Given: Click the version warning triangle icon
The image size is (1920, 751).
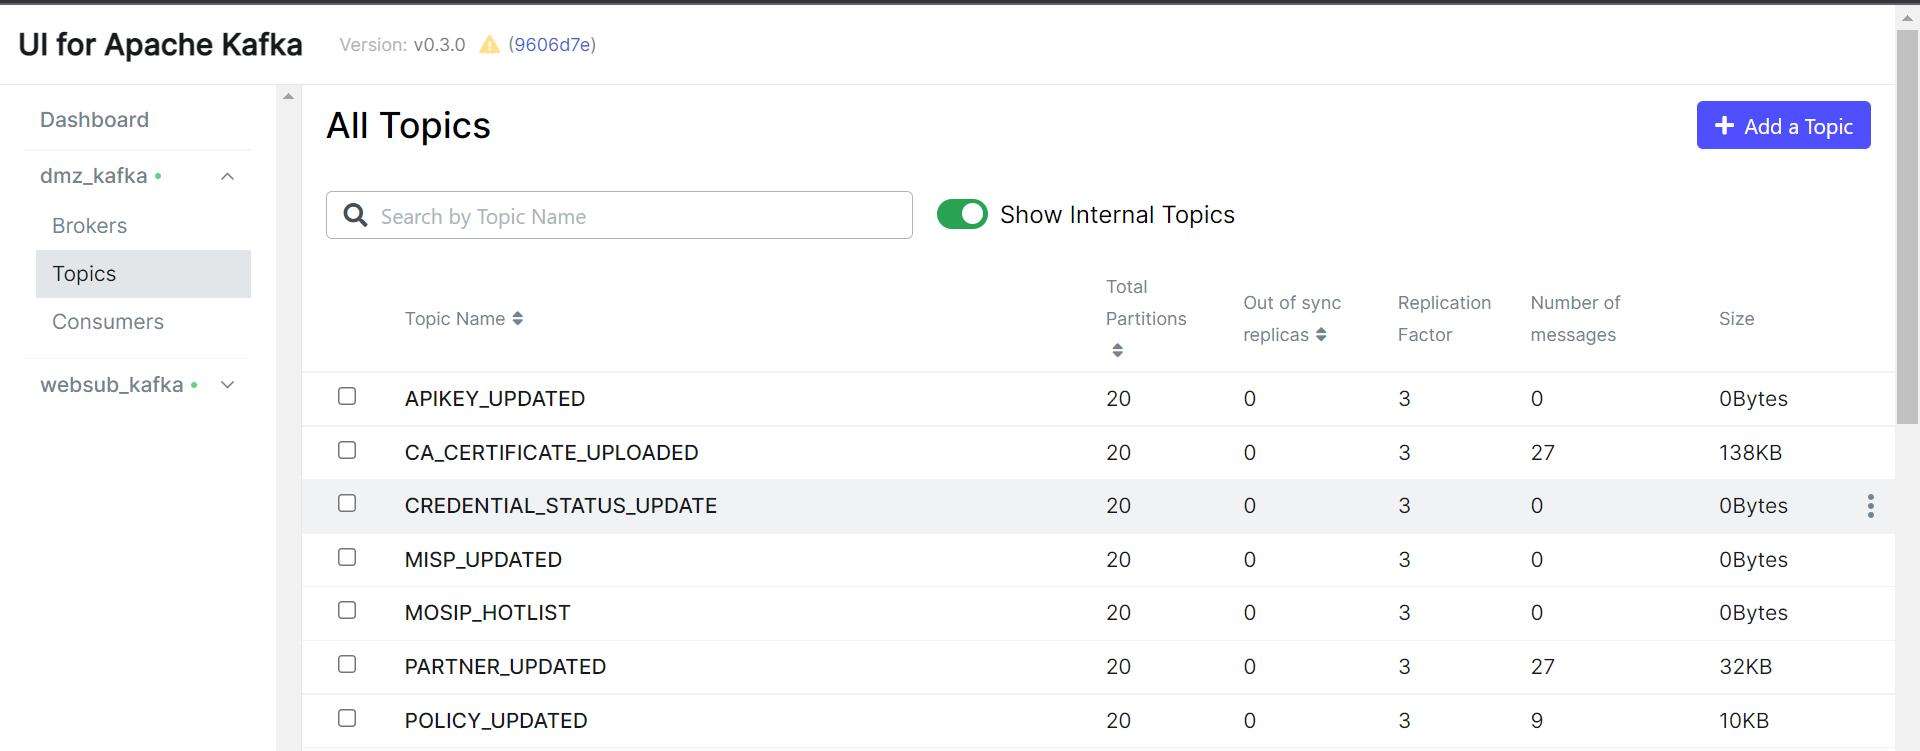Looking at the screenshot, I should tap(489, 45).
